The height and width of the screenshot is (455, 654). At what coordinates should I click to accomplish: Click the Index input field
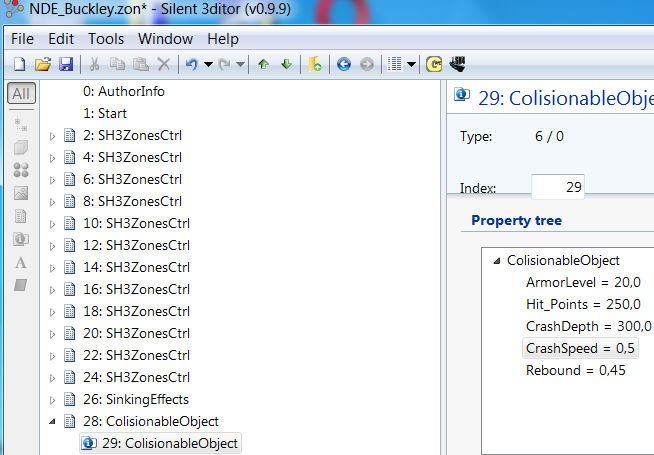[x=557, y=187]
